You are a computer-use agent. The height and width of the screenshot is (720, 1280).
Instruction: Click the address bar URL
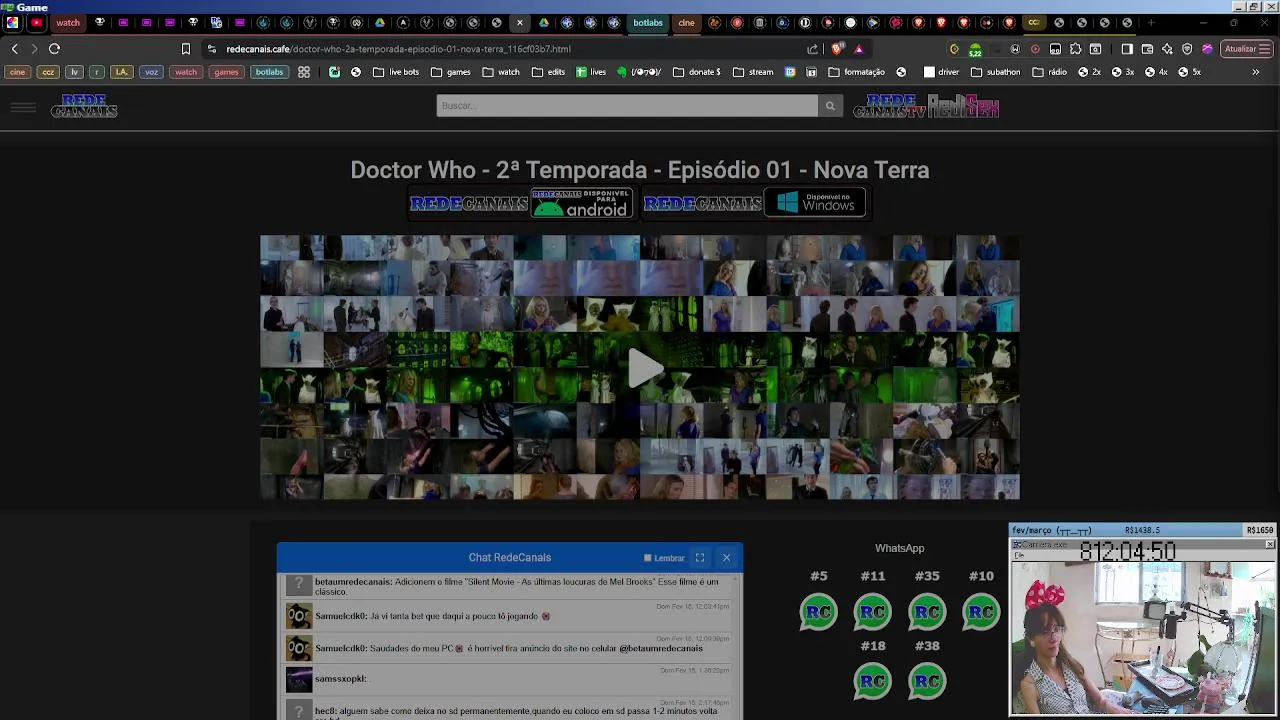coord(398,48)
